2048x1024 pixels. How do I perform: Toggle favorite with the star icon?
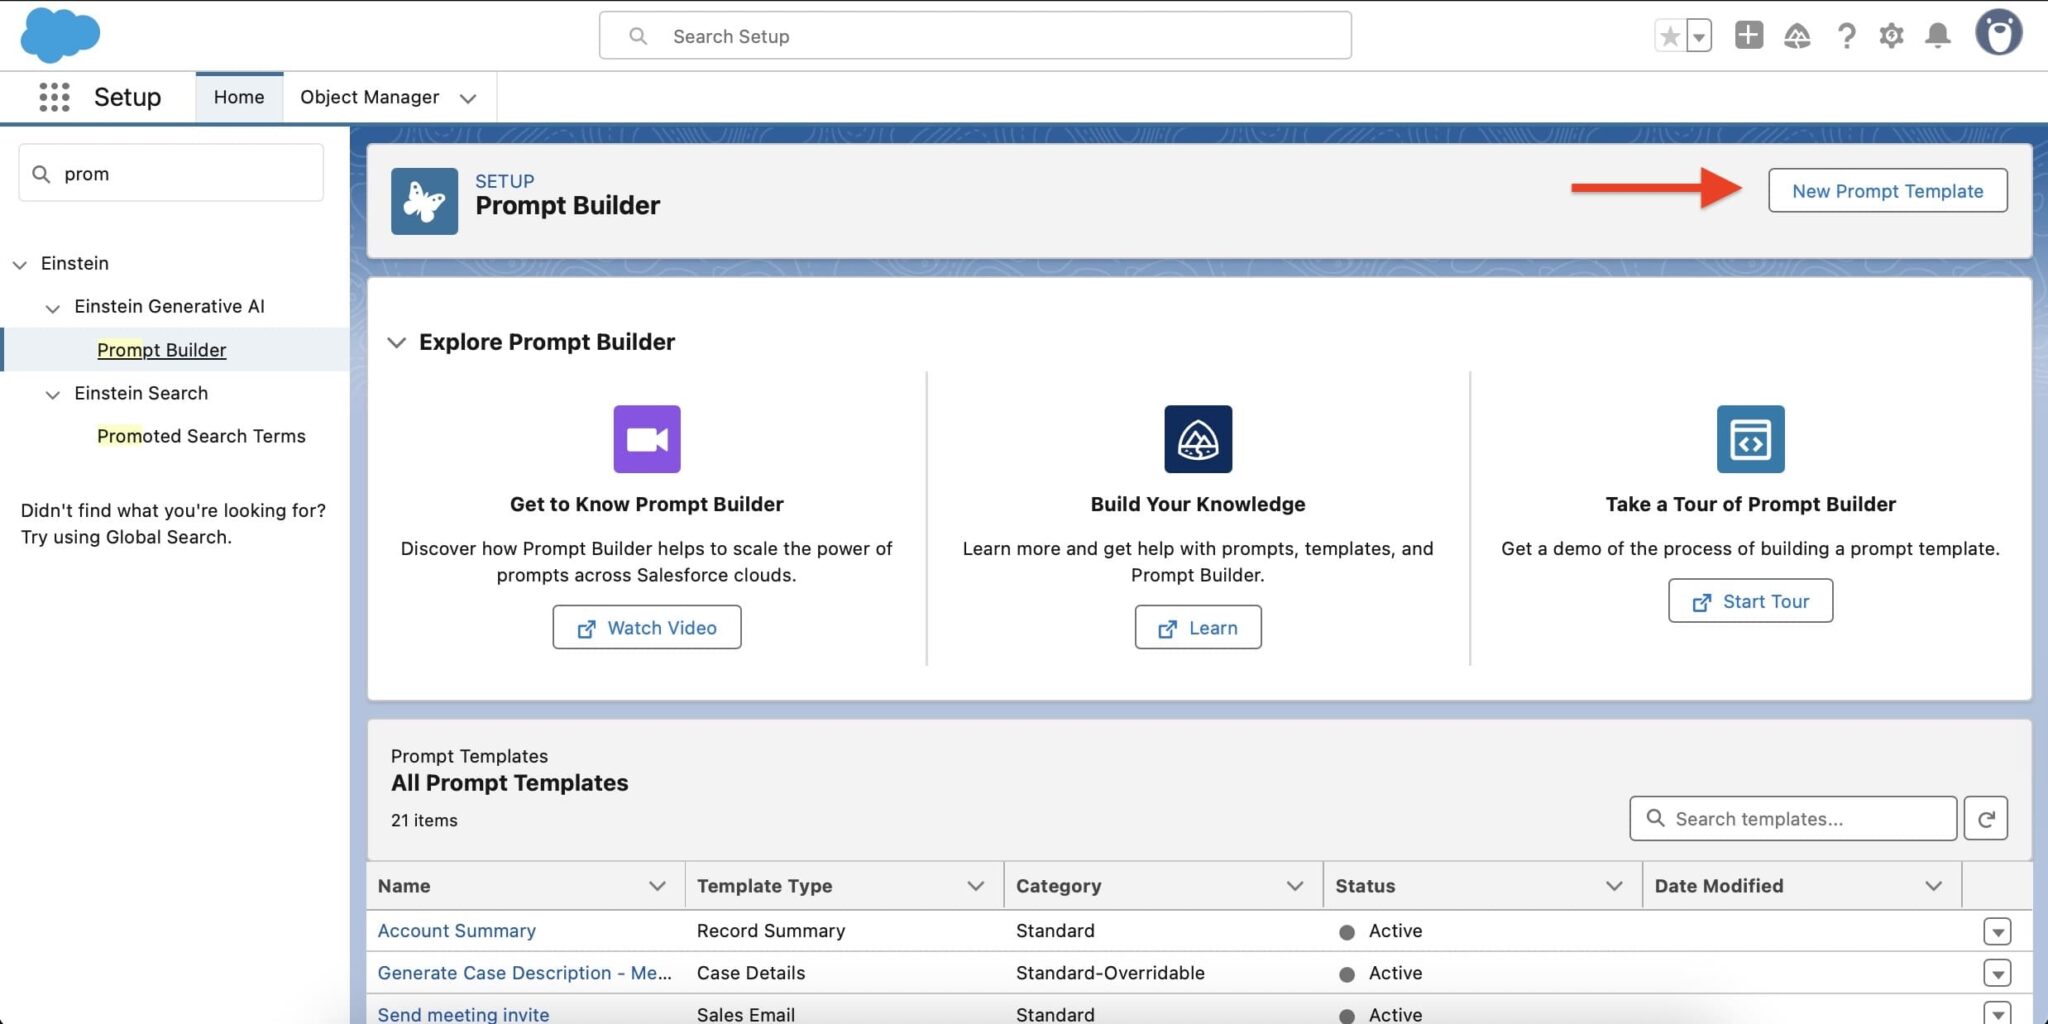click(x=1669, y=35)
